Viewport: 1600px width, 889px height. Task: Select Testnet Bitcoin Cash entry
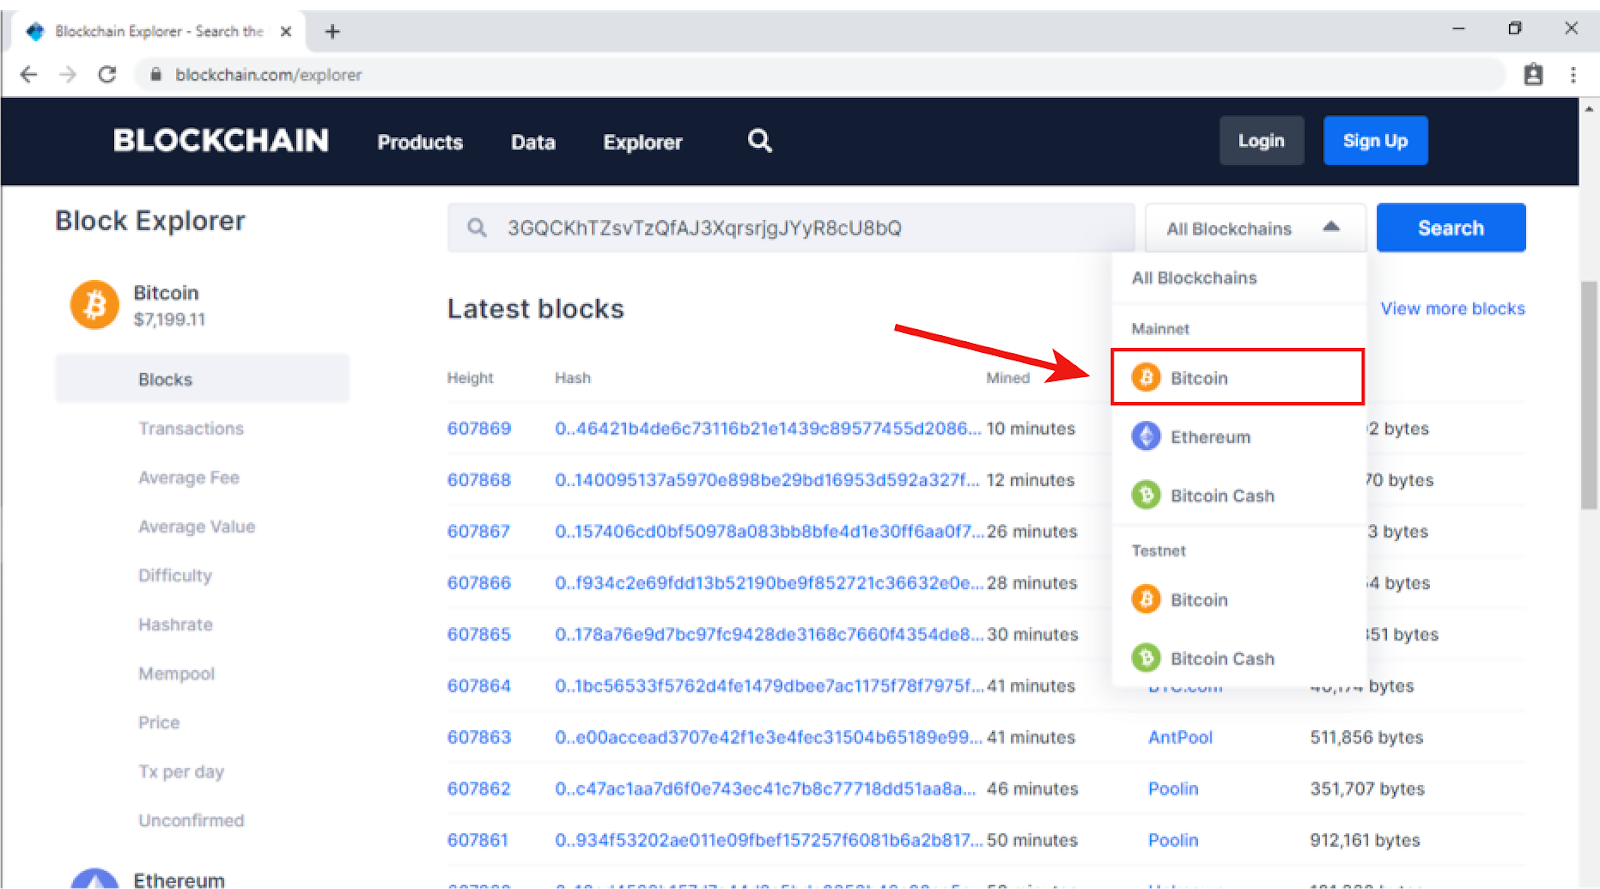(x=1238, y=659)
